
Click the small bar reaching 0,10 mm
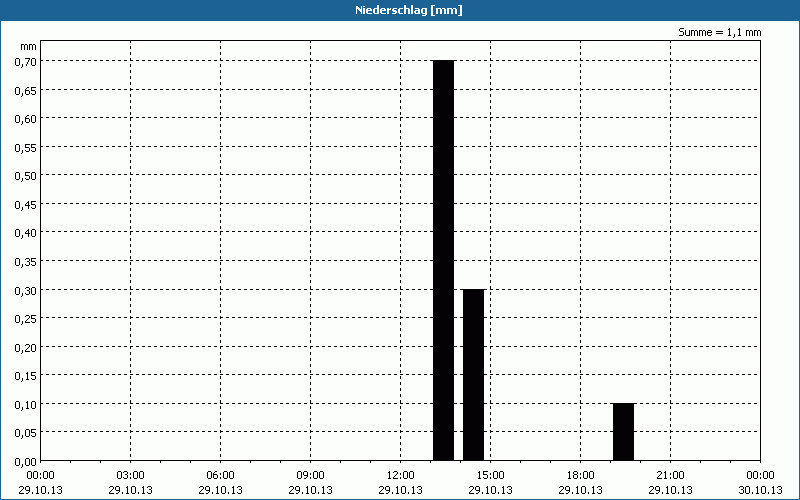click(x=623, y=432)
